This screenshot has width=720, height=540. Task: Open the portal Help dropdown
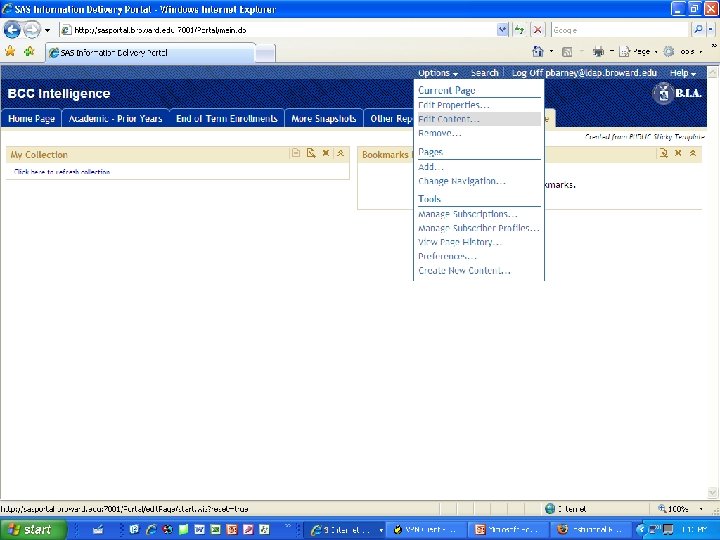pyautogui.click(x=682, y=73)
